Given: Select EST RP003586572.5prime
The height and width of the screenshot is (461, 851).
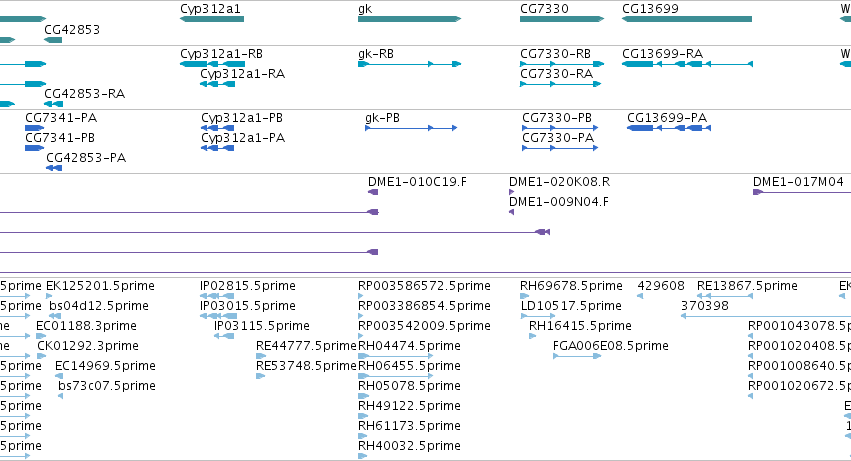Looking at the screenshot, I should pyautogui.click(x=424, y=286).
